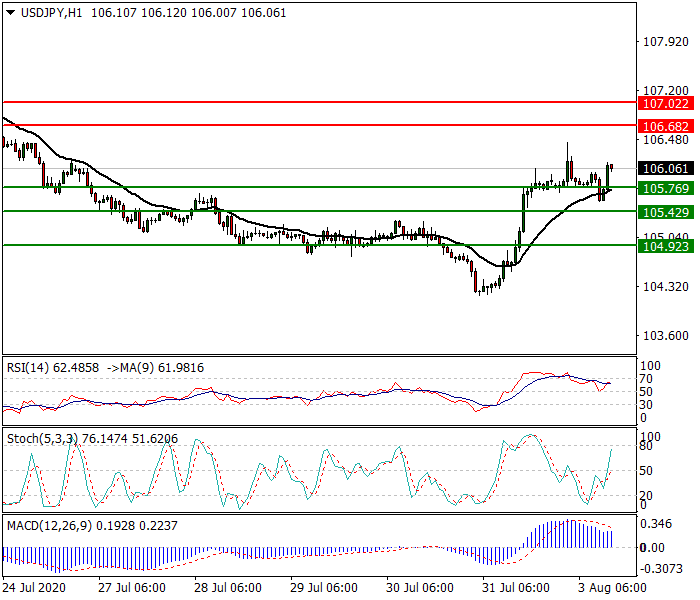
Task: Select the Stochastic scale value 80
Action: pos(646,446)
